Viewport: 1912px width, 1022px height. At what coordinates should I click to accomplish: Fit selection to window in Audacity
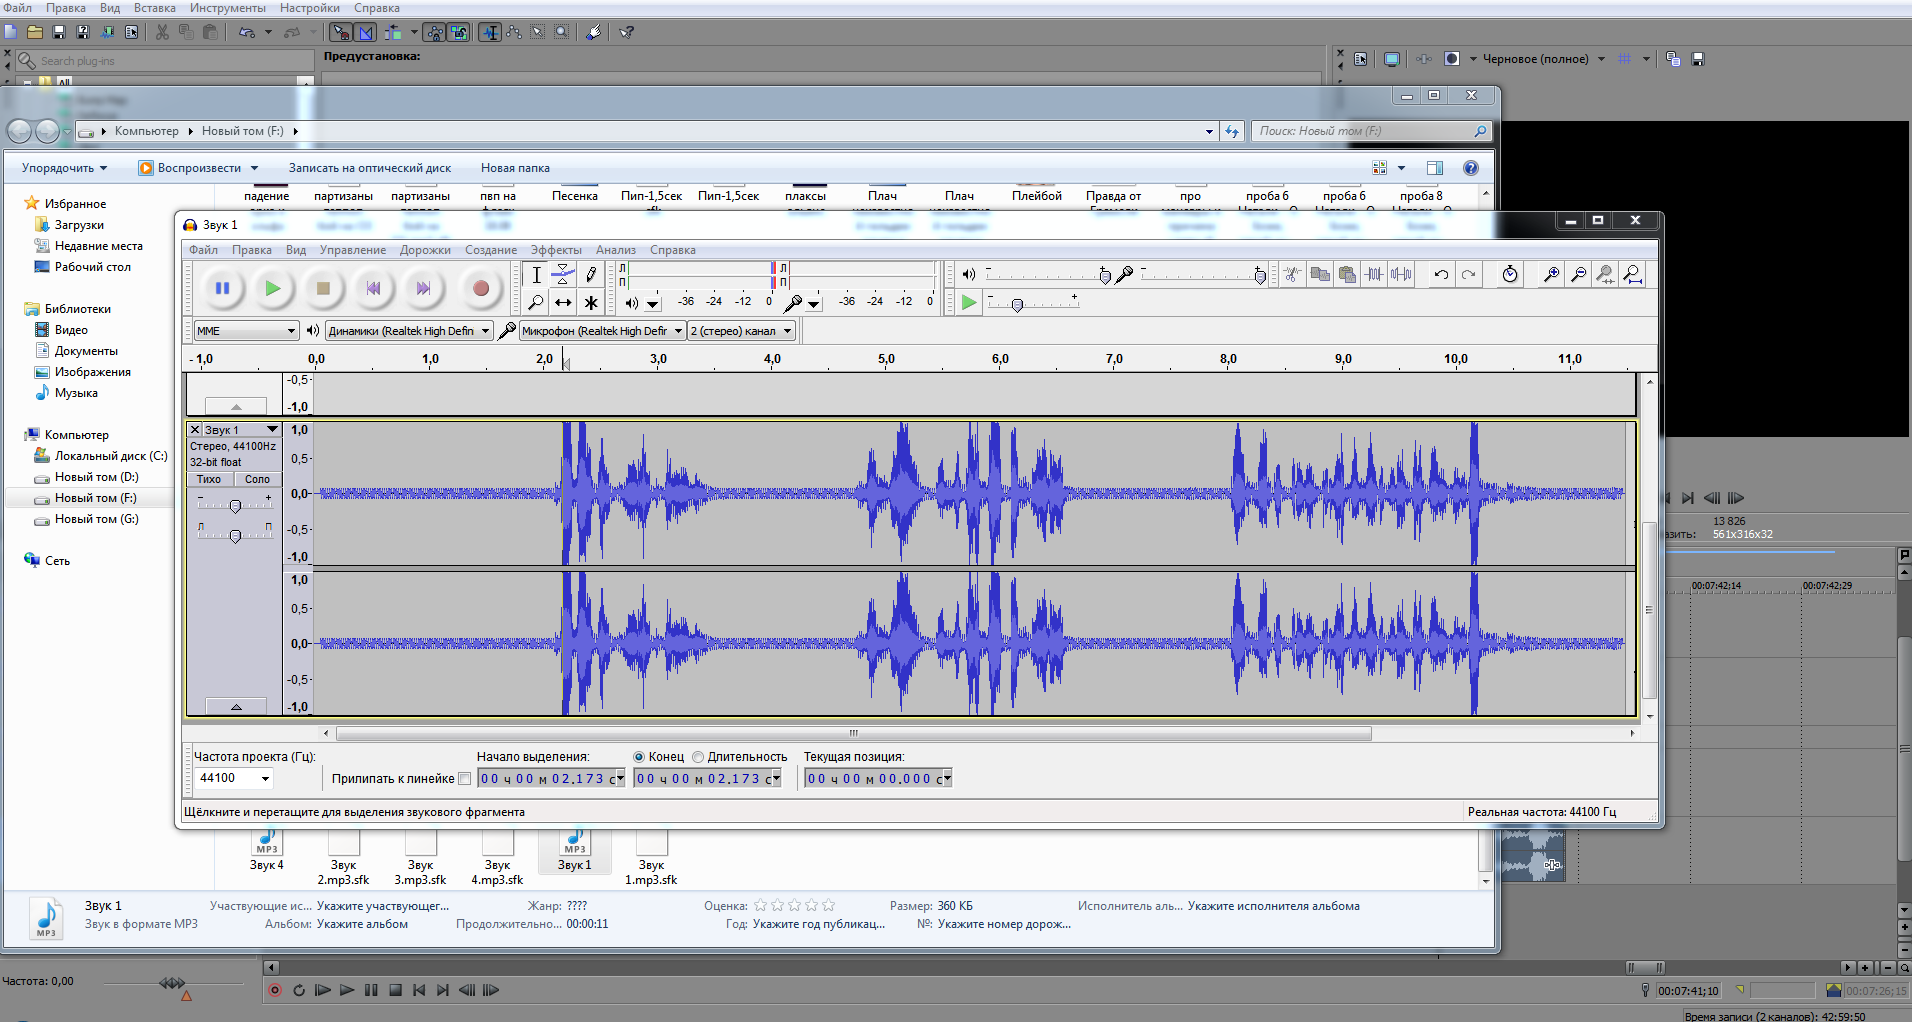1605,274
